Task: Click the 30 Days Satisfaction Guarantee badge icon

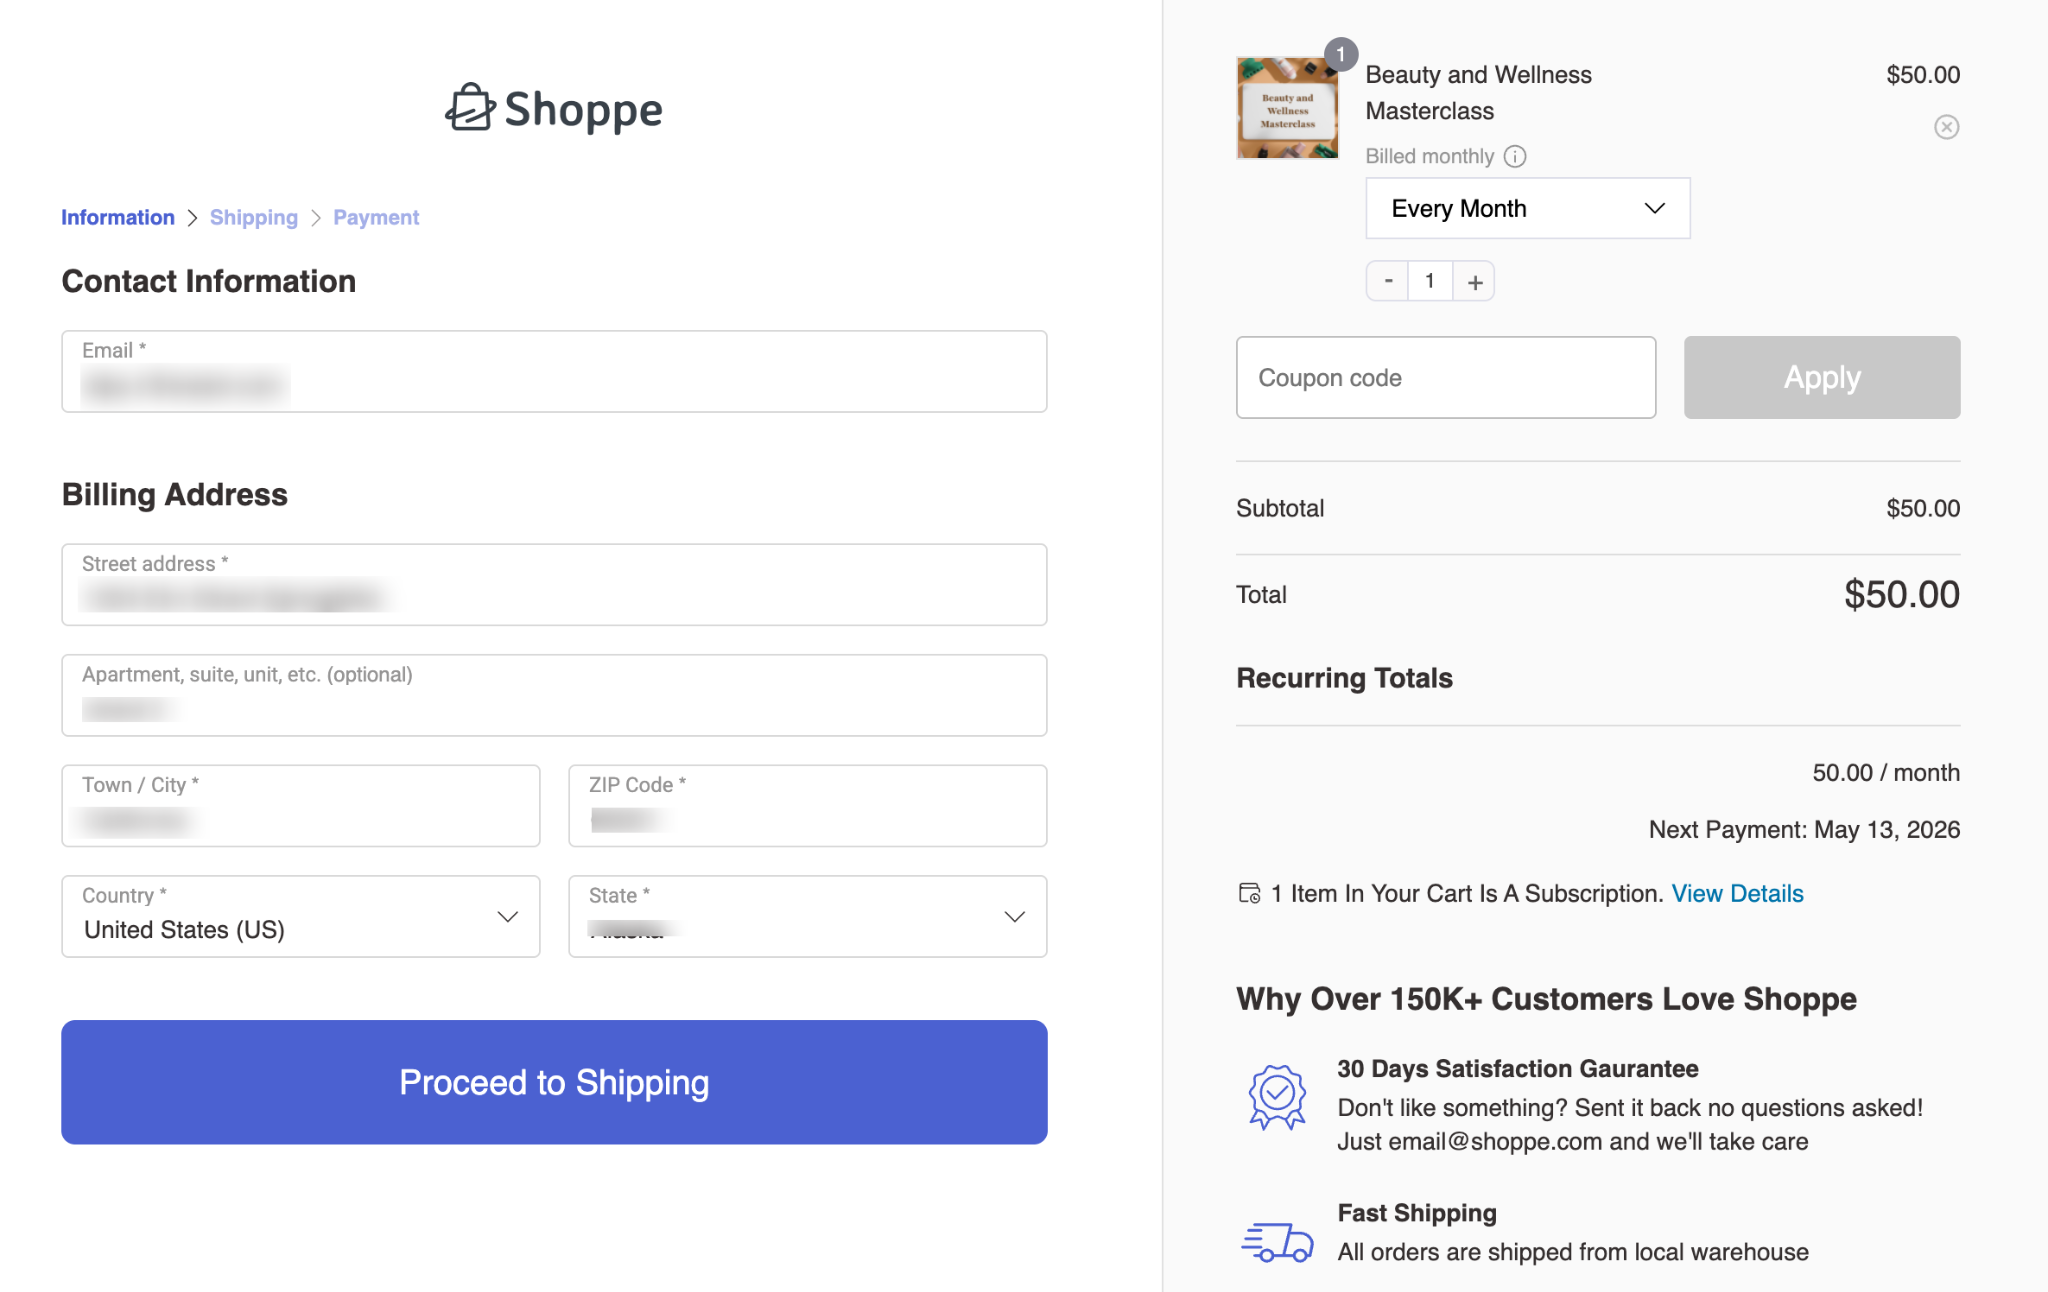Action: 1275,1094
